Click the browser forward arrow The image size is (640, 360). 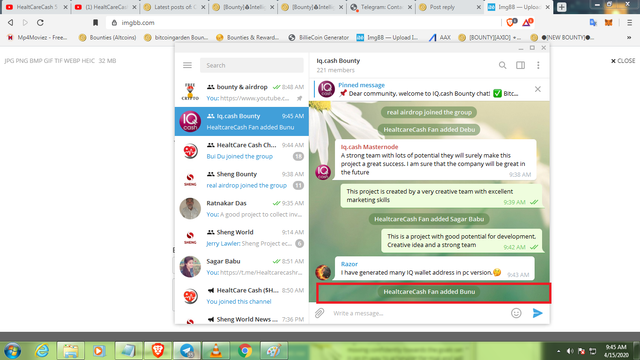point(25,22)
